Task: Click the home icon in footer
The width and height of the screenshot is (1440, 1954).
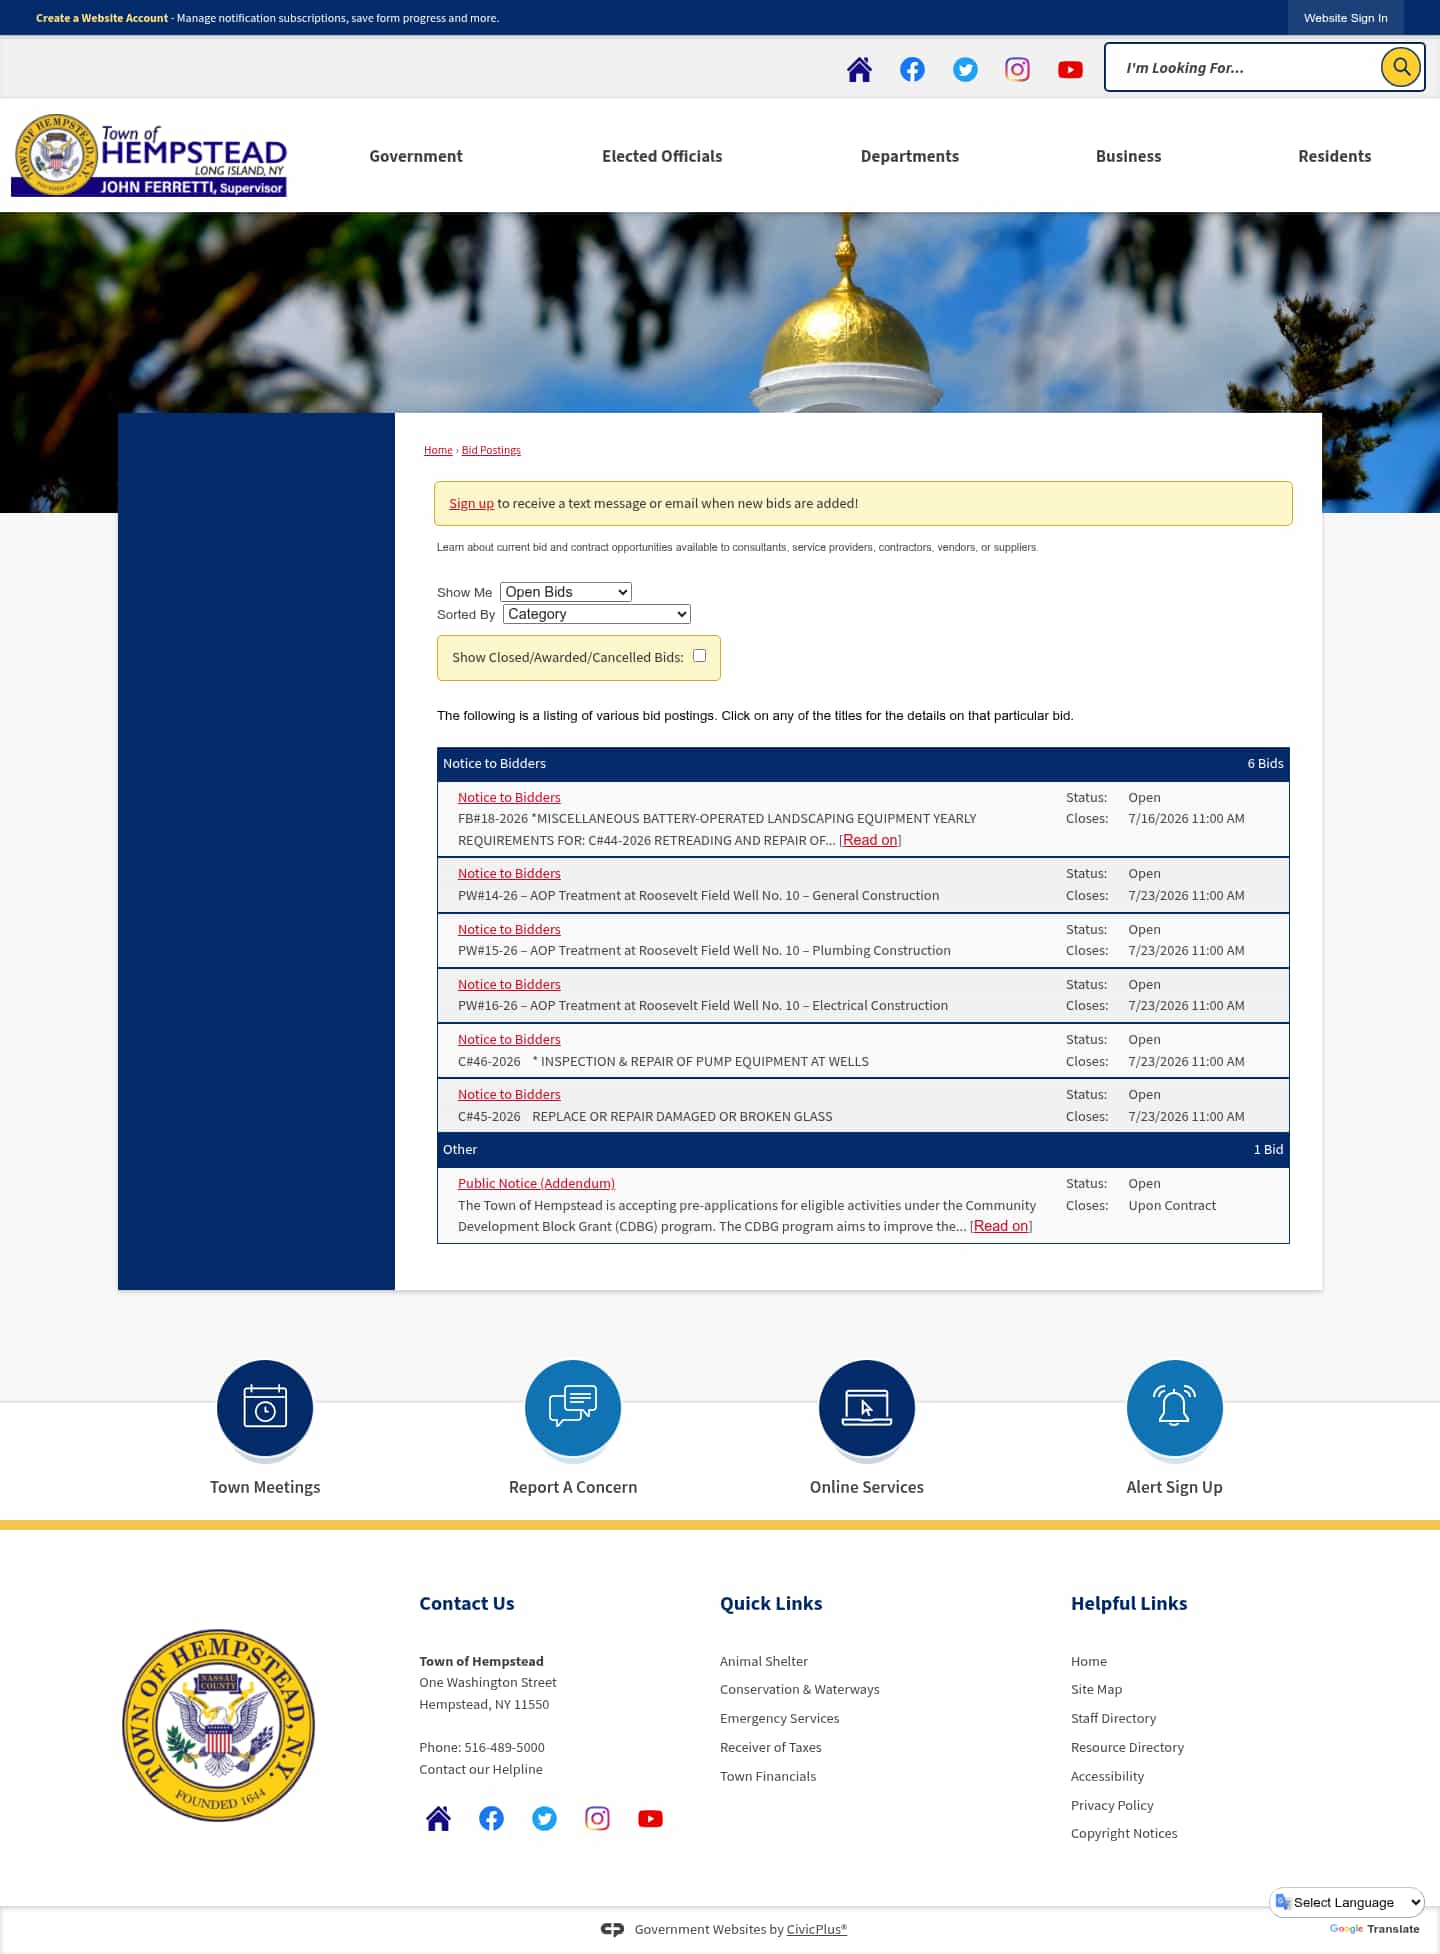Action: pyautogui.click(x=438, y=1818)
